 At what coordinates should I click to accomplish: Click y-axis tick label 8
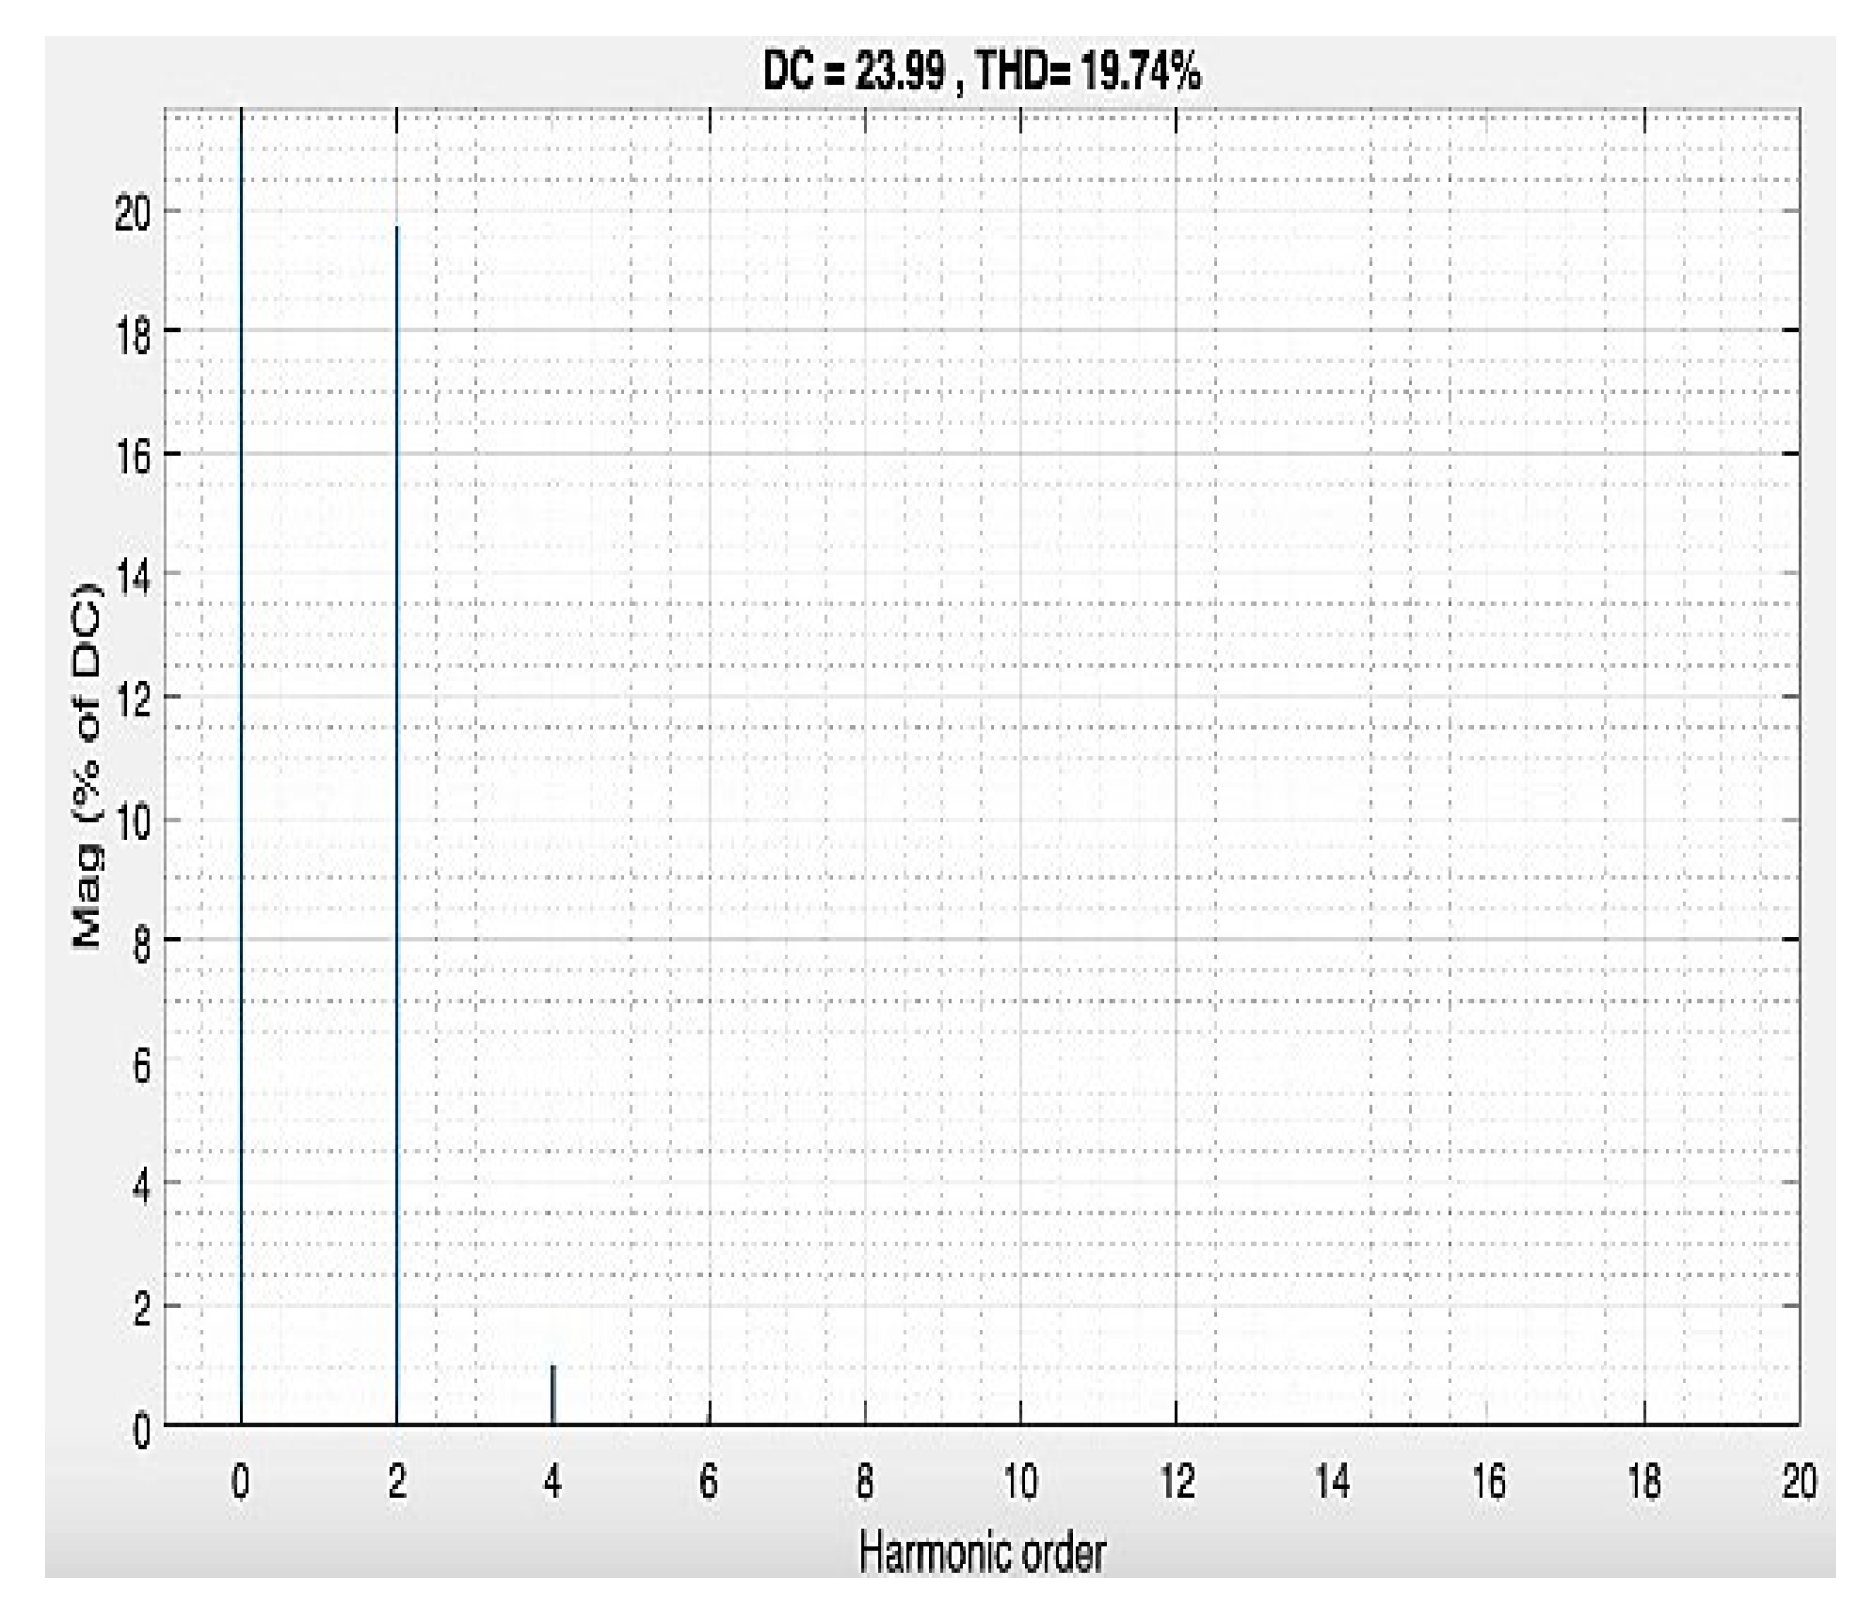[x=141, y=944]
